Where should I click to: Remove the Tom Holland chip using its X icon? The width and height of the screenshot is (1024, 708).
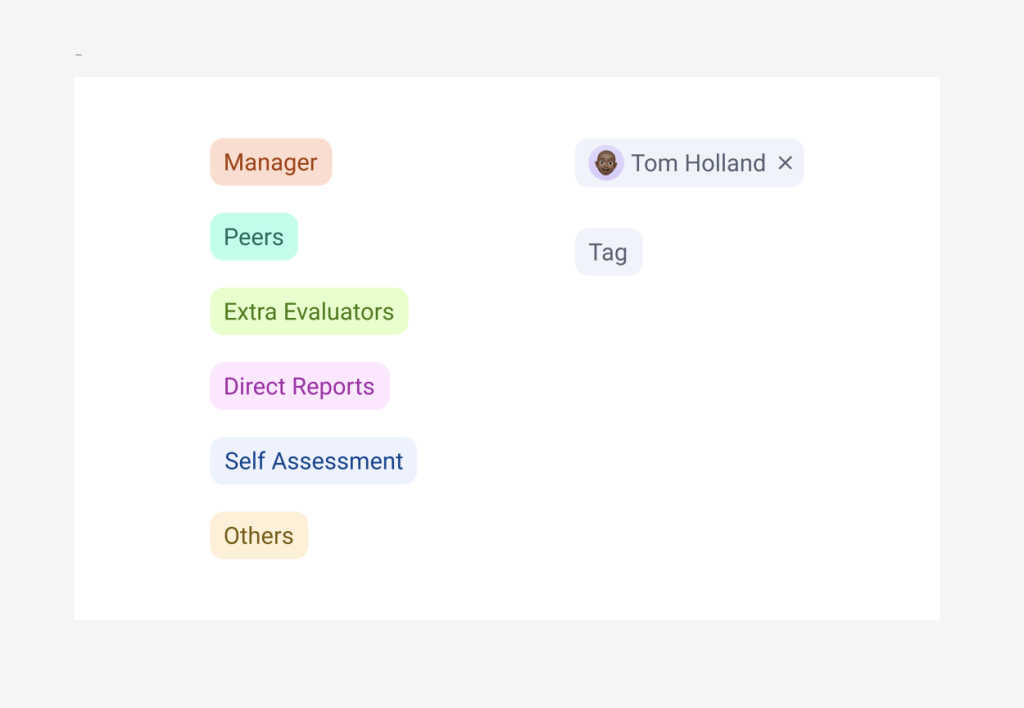pos(785,163)
